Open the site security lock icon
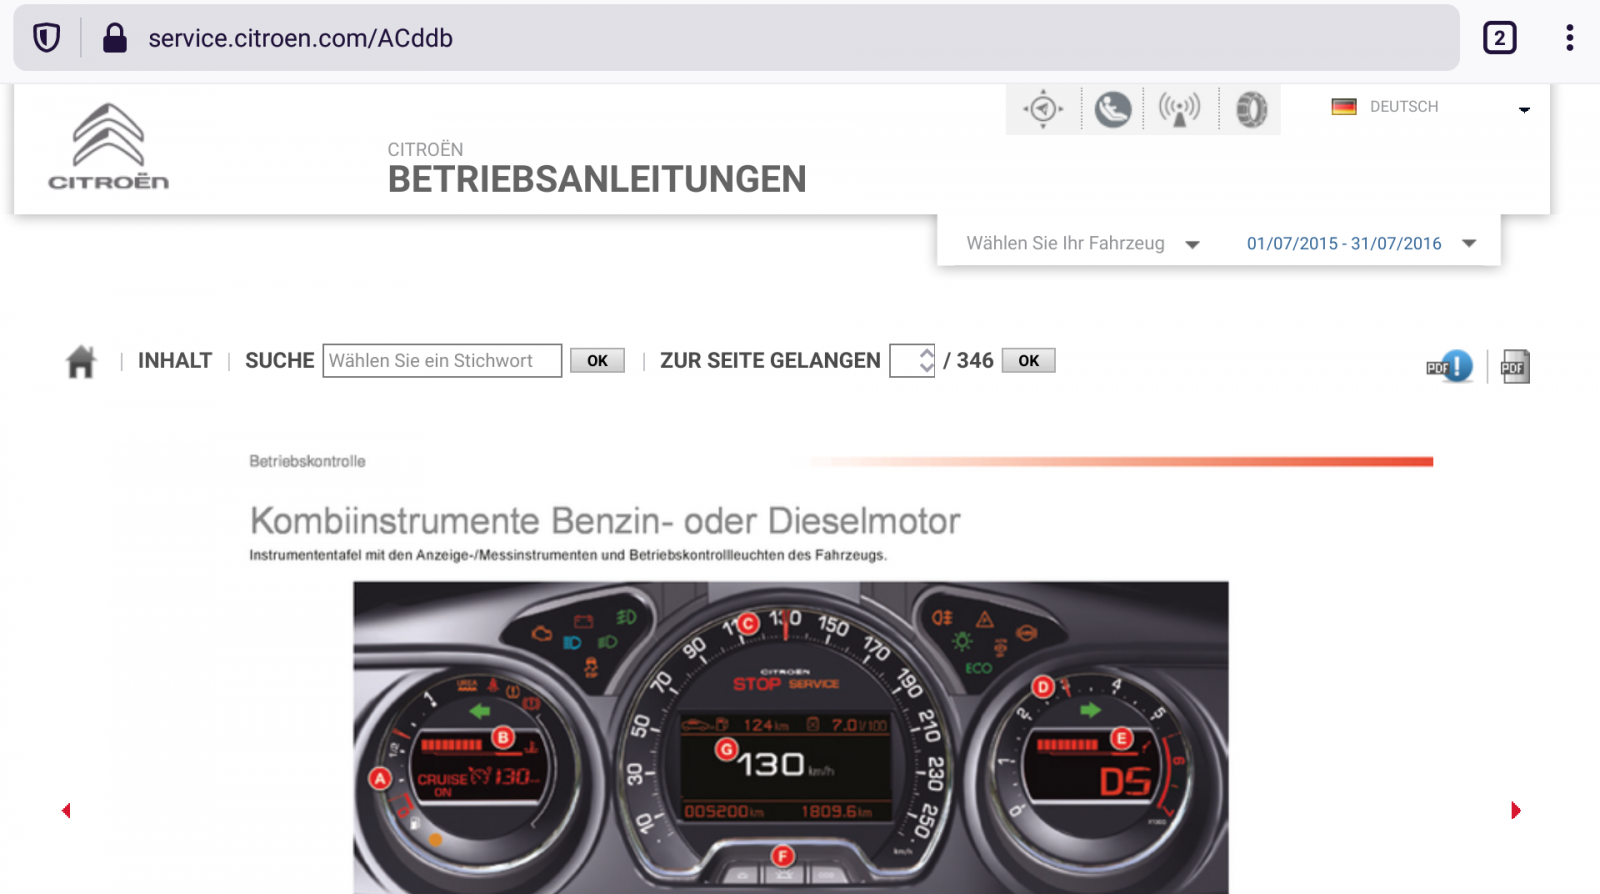The width and height of the screenshot is (1600, 894). [115, 38]
